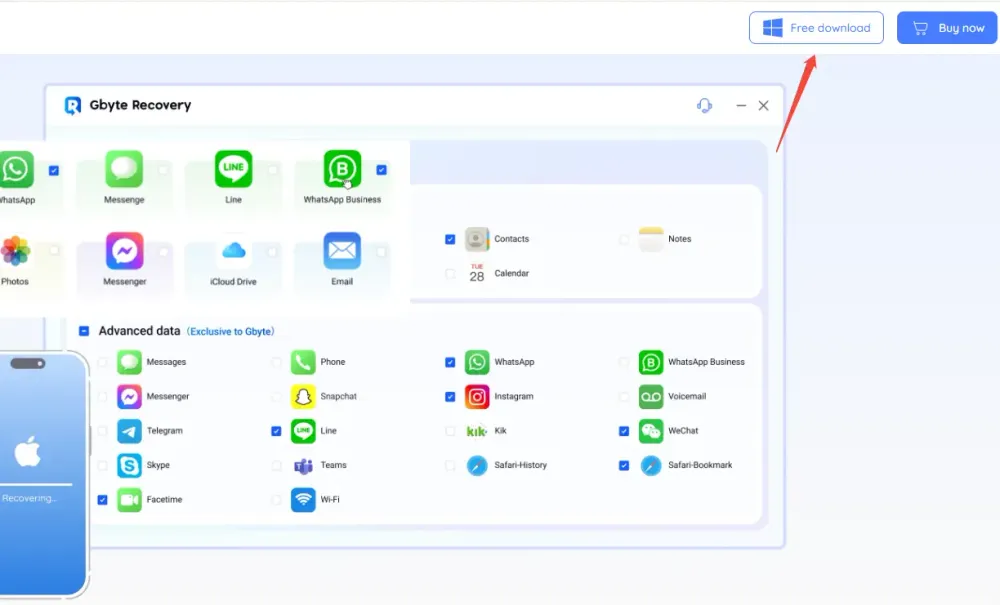Toggle the Advanced data select-all checkbox
This screenshot has height=605, width=1000.
coord(84,331)
